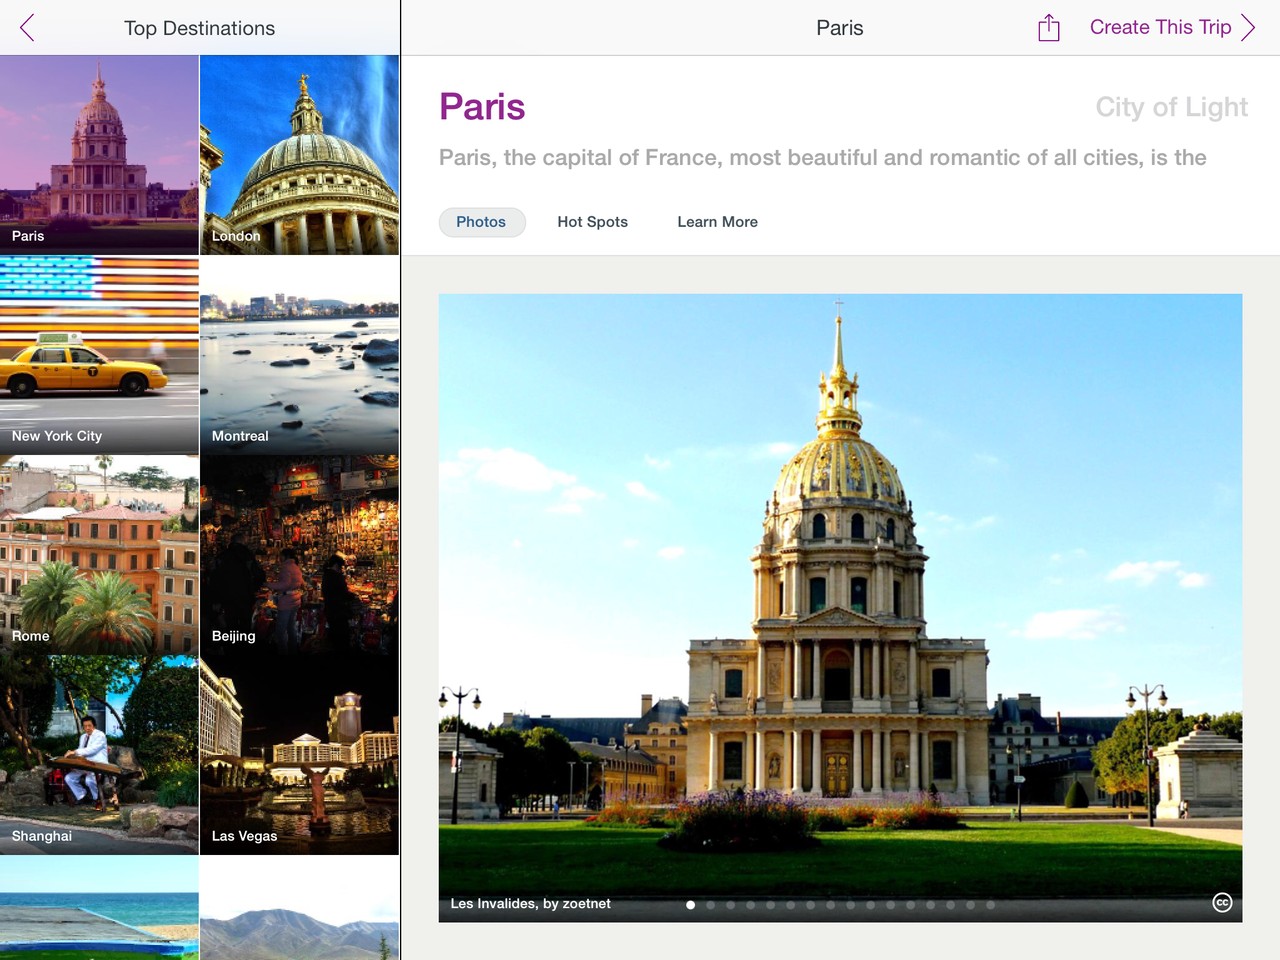This screenshot has width=1280, height=960.
Task: Open the Learn More tab
Action: pos(718,222)
